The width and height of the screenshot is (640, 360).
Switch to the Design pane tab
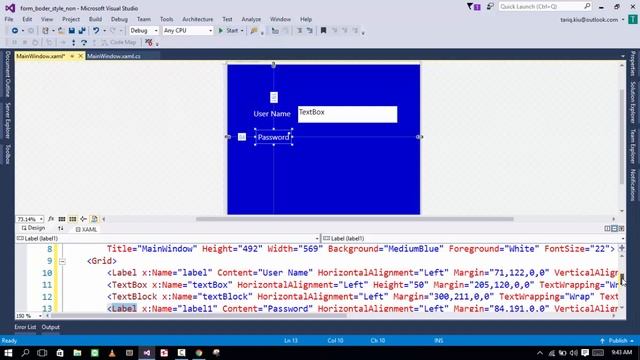[33, 229]
